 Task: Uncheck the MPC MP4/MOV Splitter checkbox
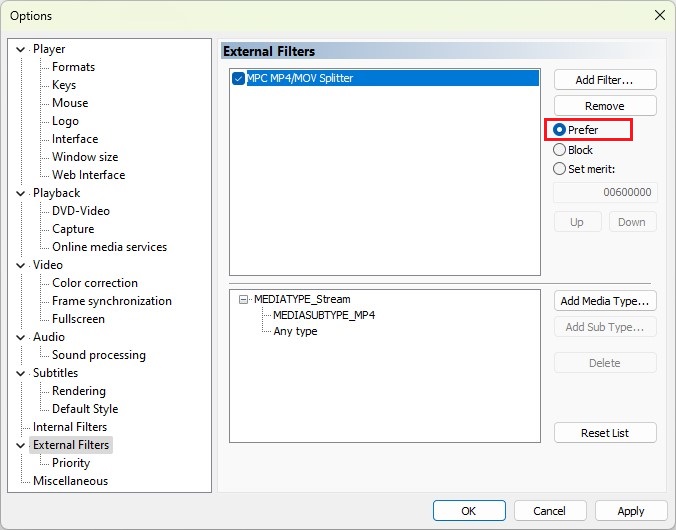point(238,78)
